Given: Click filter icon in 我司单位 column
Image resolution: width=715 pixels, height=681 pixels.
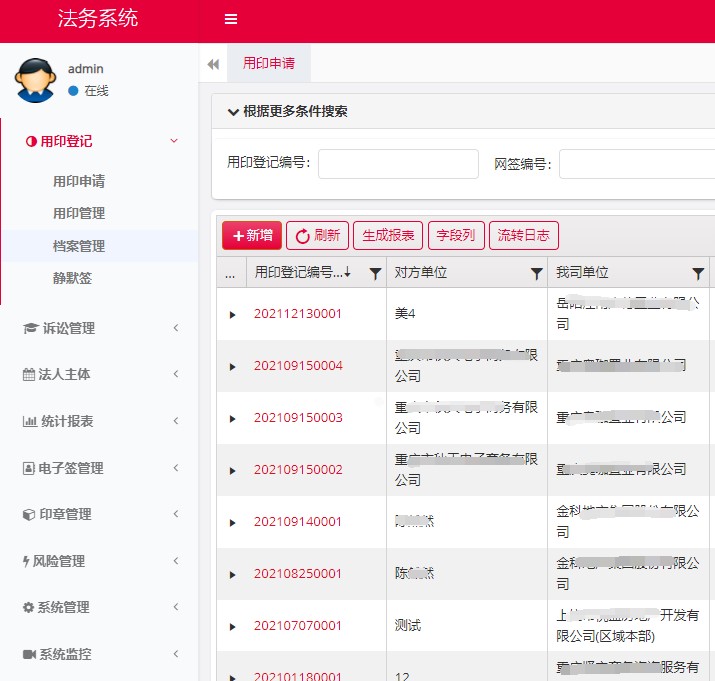Looking at the screenshot, I should coord(698,273).
